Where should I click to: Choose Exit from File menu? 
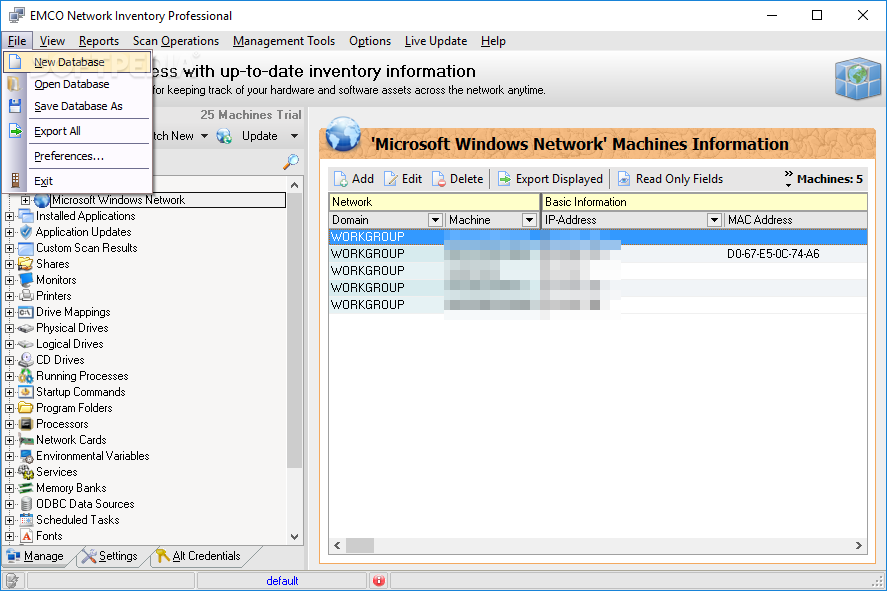[77, 180]
